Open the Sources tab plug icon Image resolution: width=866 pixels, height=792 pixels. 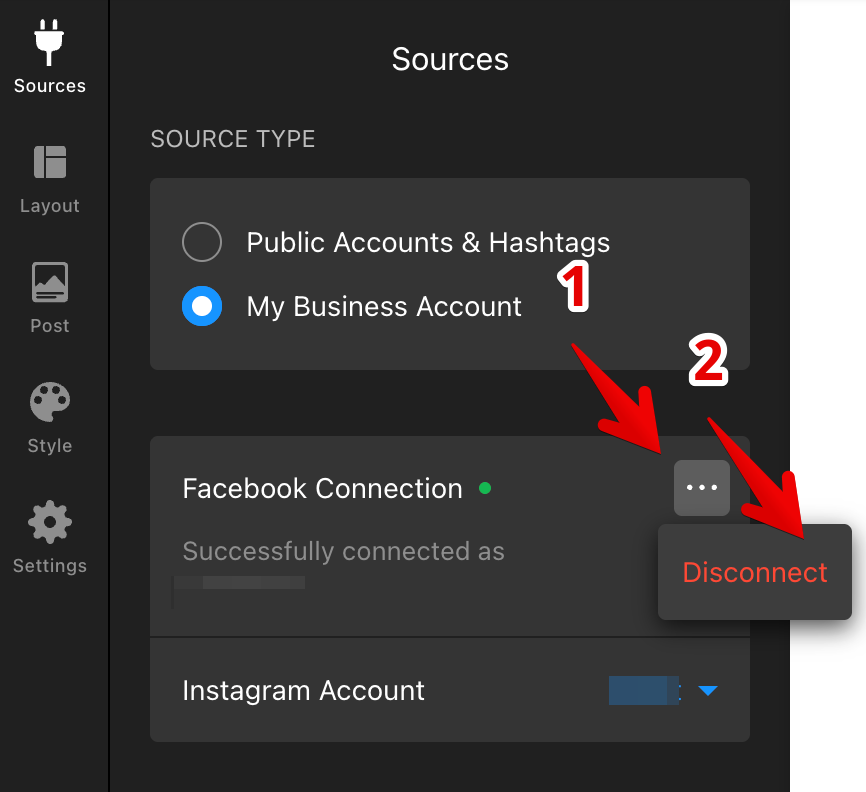point(49,43)
